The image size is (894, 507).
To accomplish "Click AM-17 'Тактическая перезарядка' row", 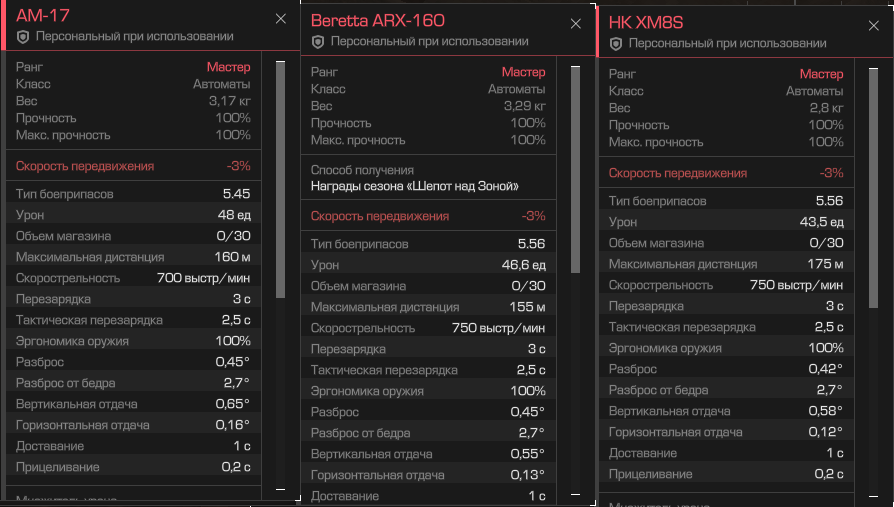I will click(133, 320).
